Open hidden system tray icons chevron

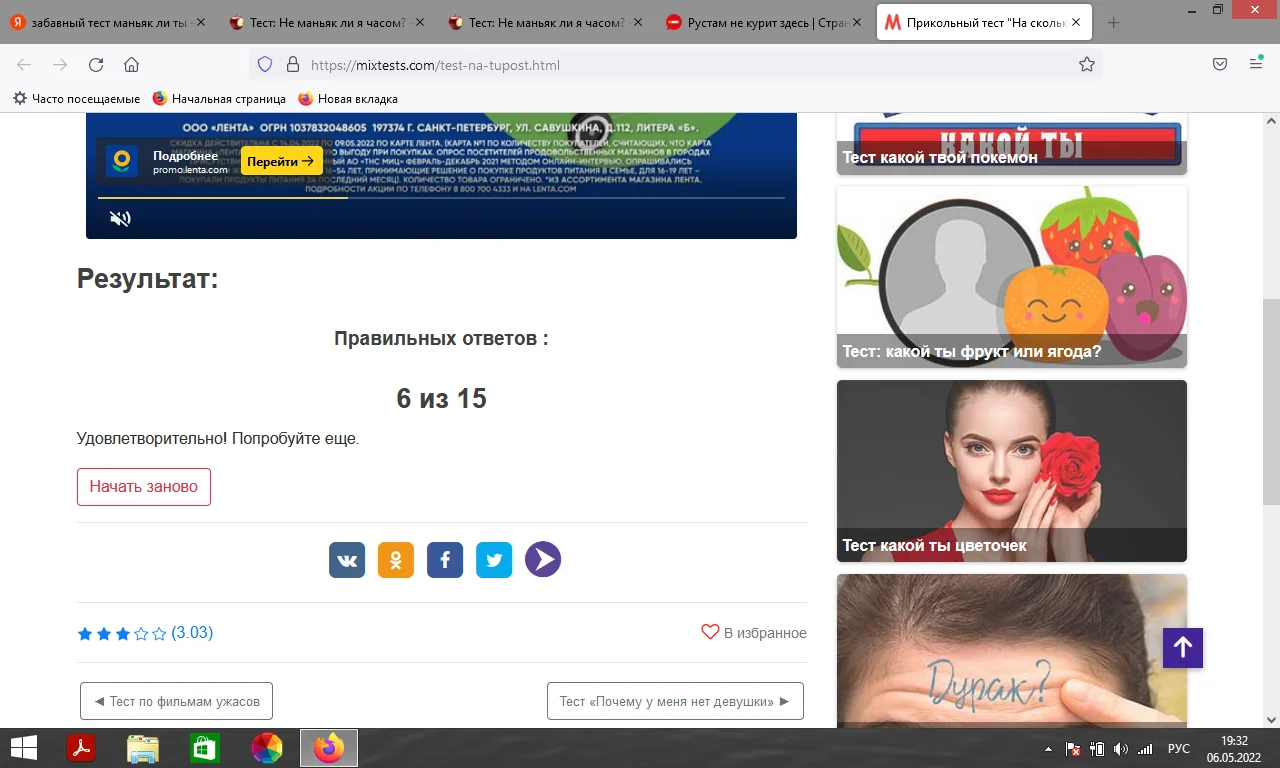(x=1048, y=747)
